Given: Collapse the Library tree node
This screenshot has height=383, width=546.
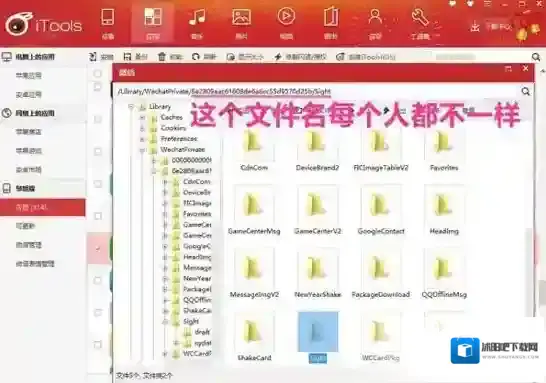Looking at the screenshot, I should 131,107.
